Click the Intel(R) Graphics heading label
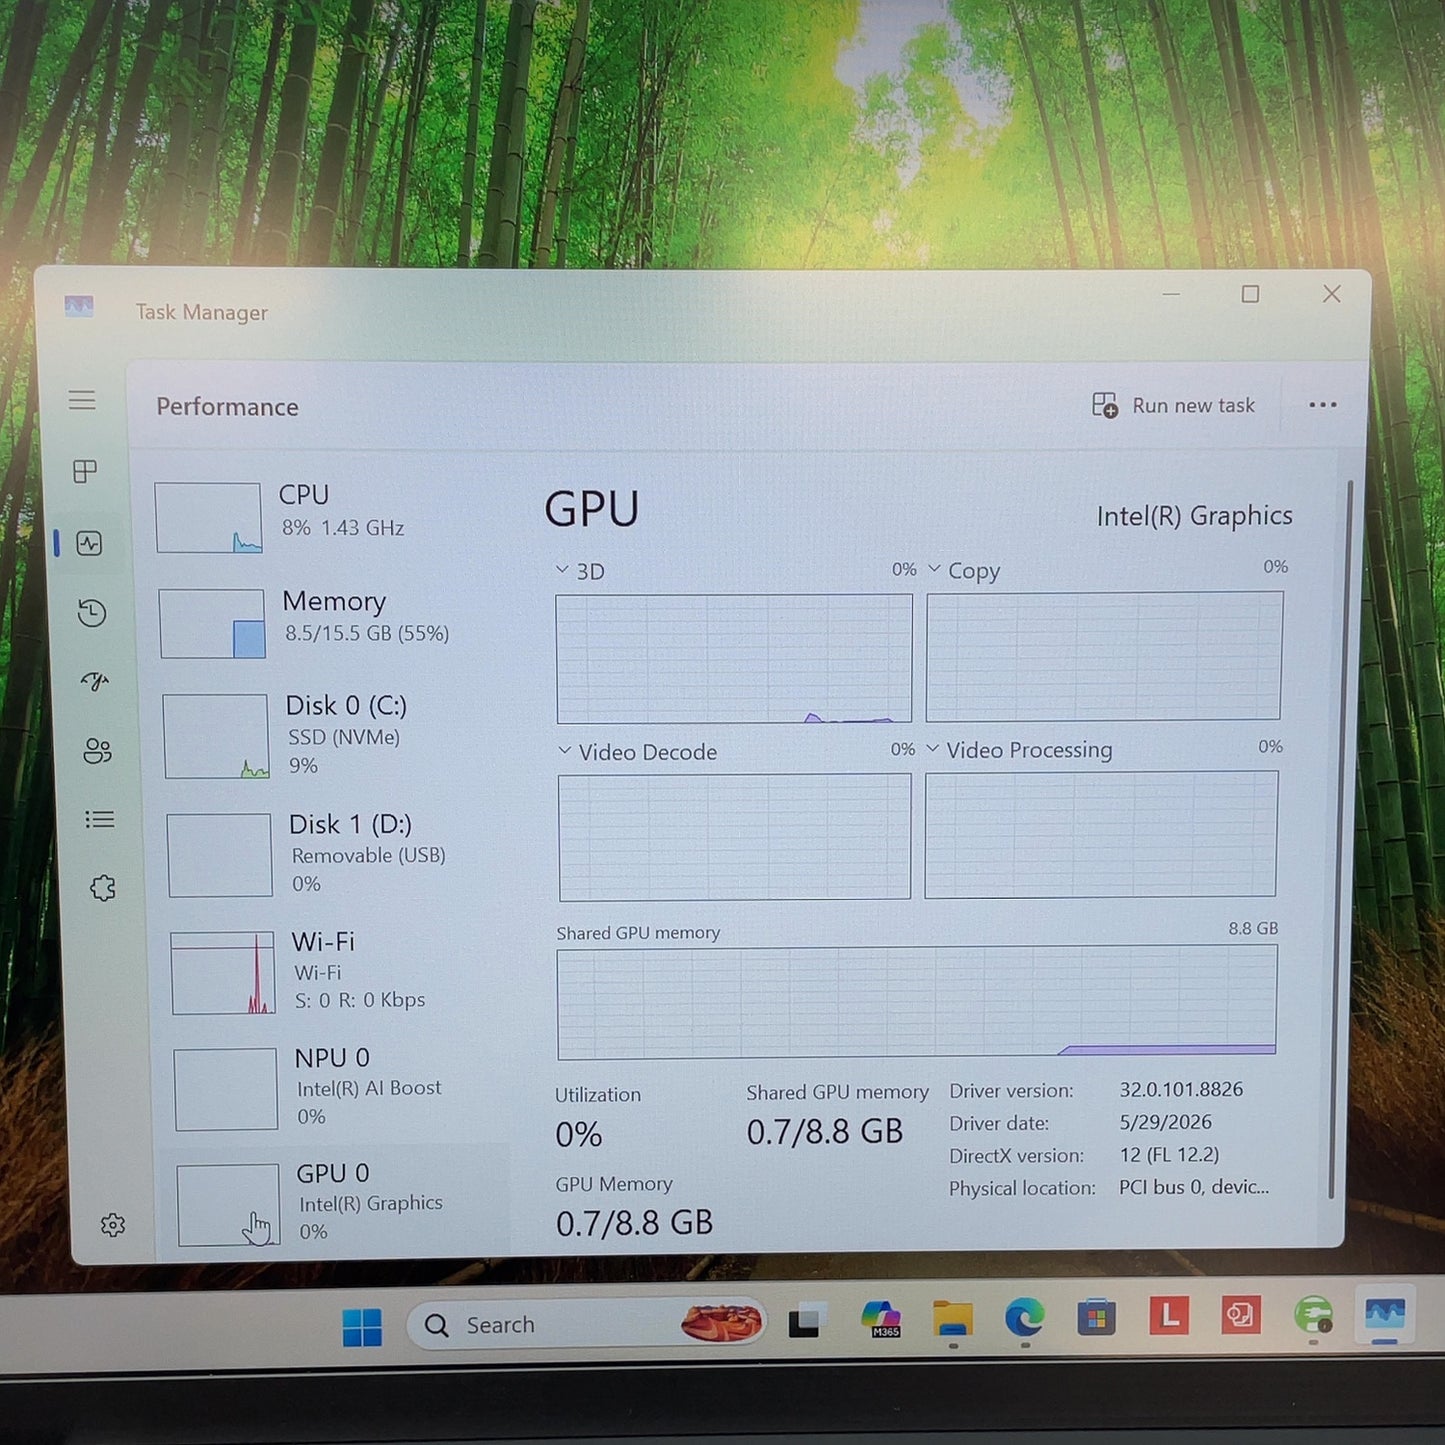This screenshot has height=1445, width=1445. click(1194, 516)
